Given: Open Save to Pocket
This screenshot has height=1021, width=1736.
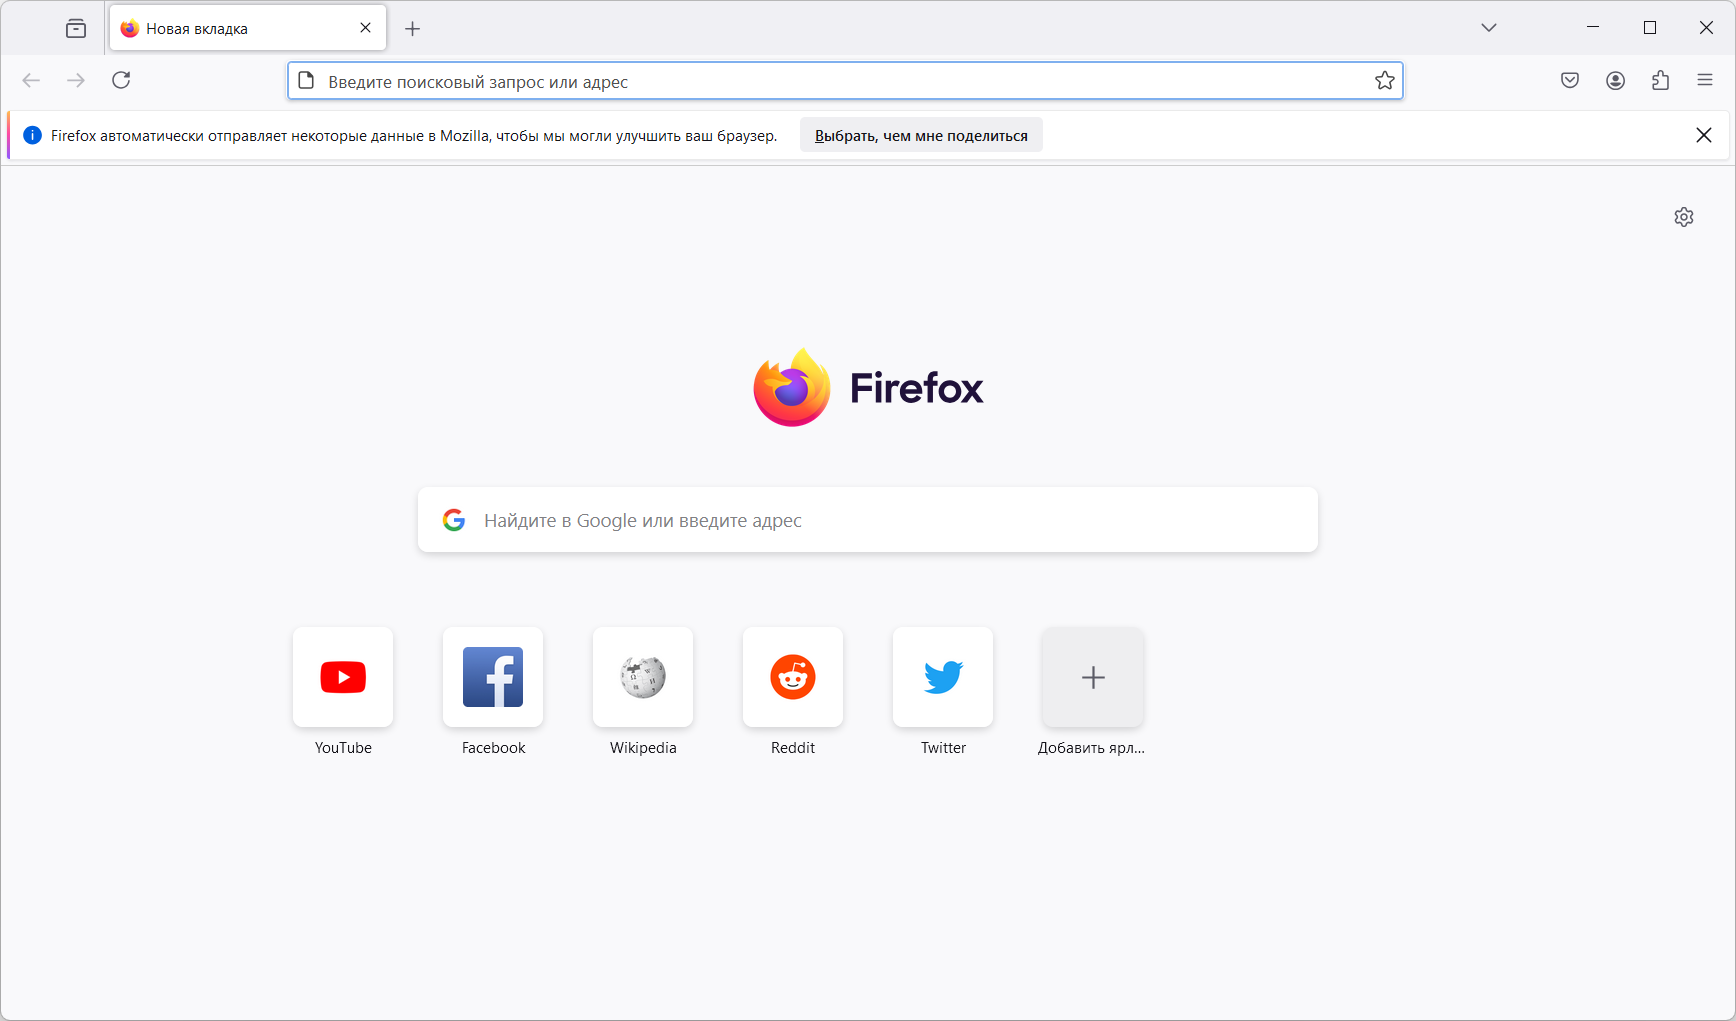Looking at the screenshot, I should 1570,81.
